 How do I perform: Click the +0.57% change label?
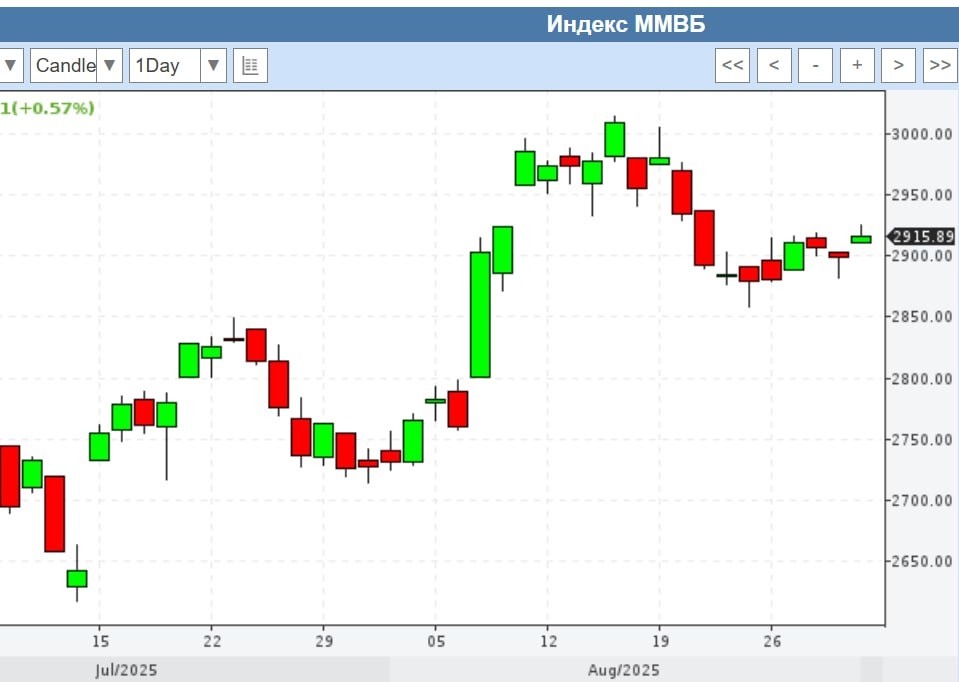pyautogui.click(x=55, y=108)
